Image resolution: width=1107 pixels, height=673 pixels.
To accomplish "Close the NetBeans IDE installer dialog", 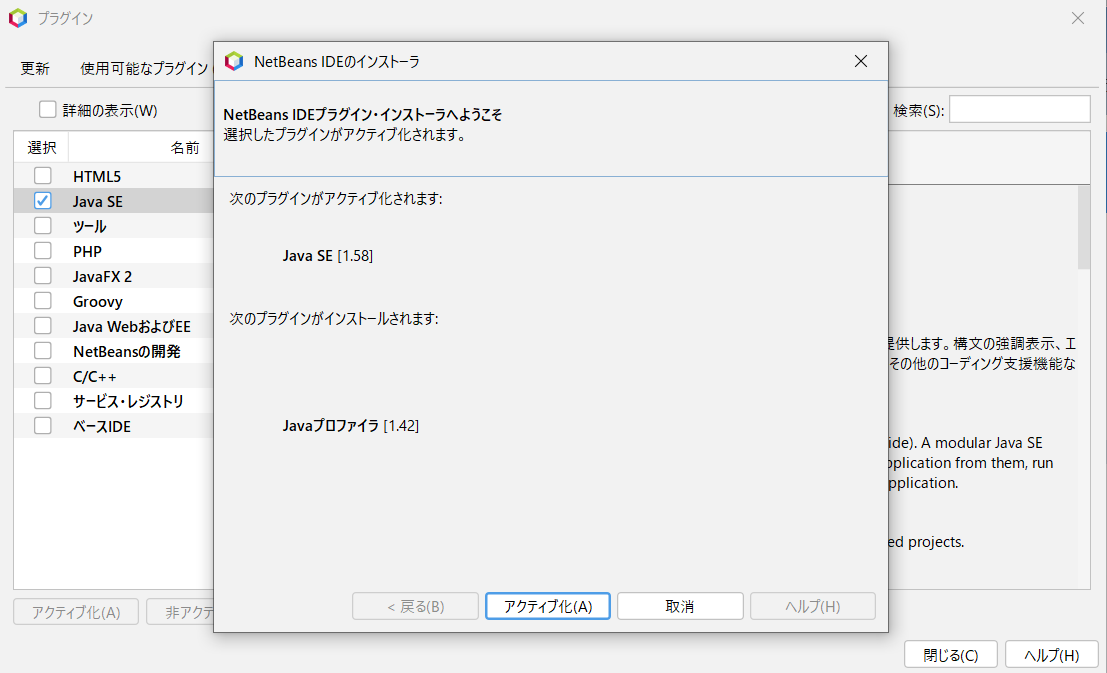I will pyautogui.click(x=861, y=61).
